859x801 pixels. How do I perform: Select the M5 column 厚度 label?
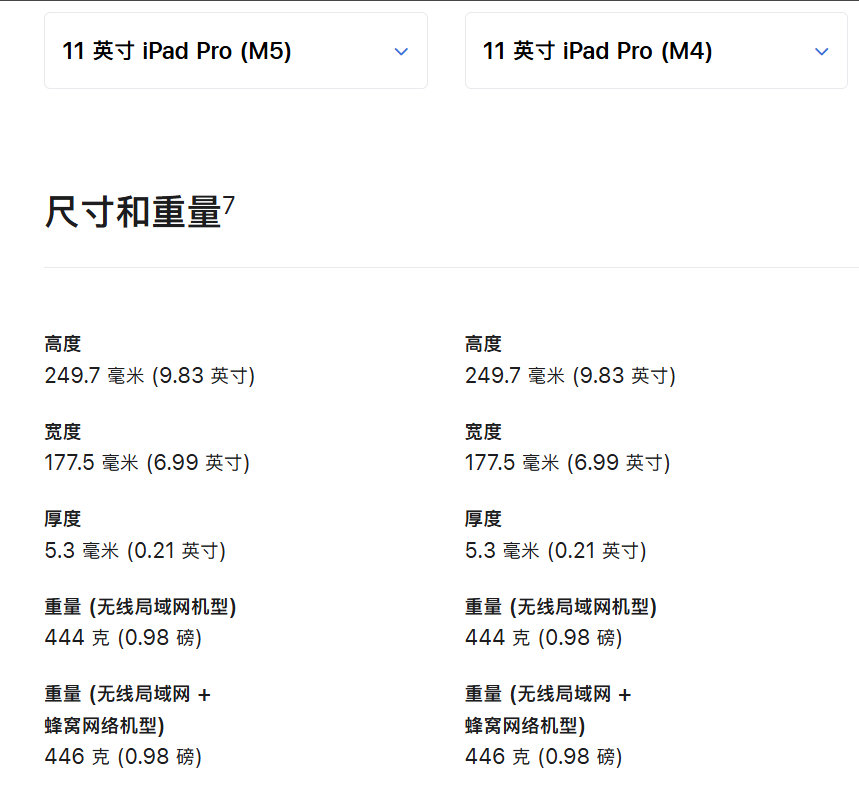click(x=62, y=519)
